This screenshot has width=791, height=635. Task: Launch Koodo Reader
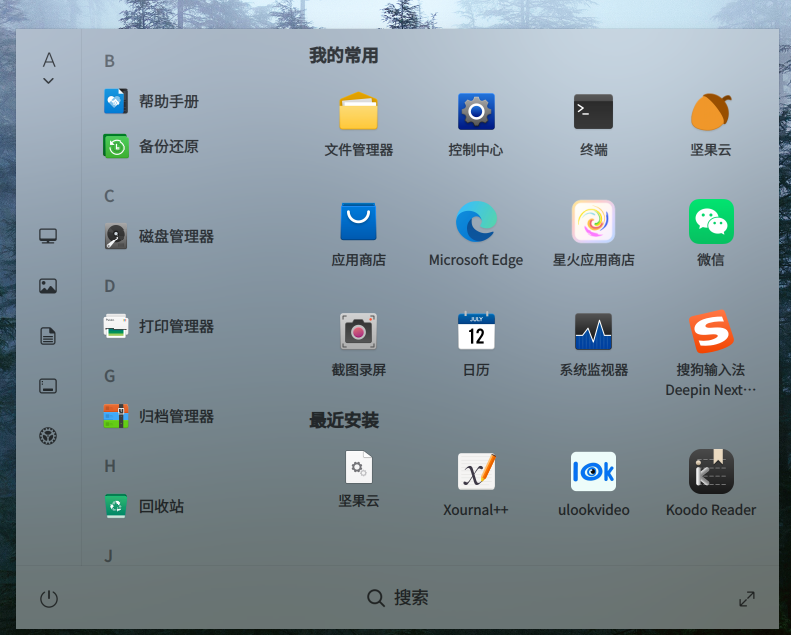[x=711, y=483]
